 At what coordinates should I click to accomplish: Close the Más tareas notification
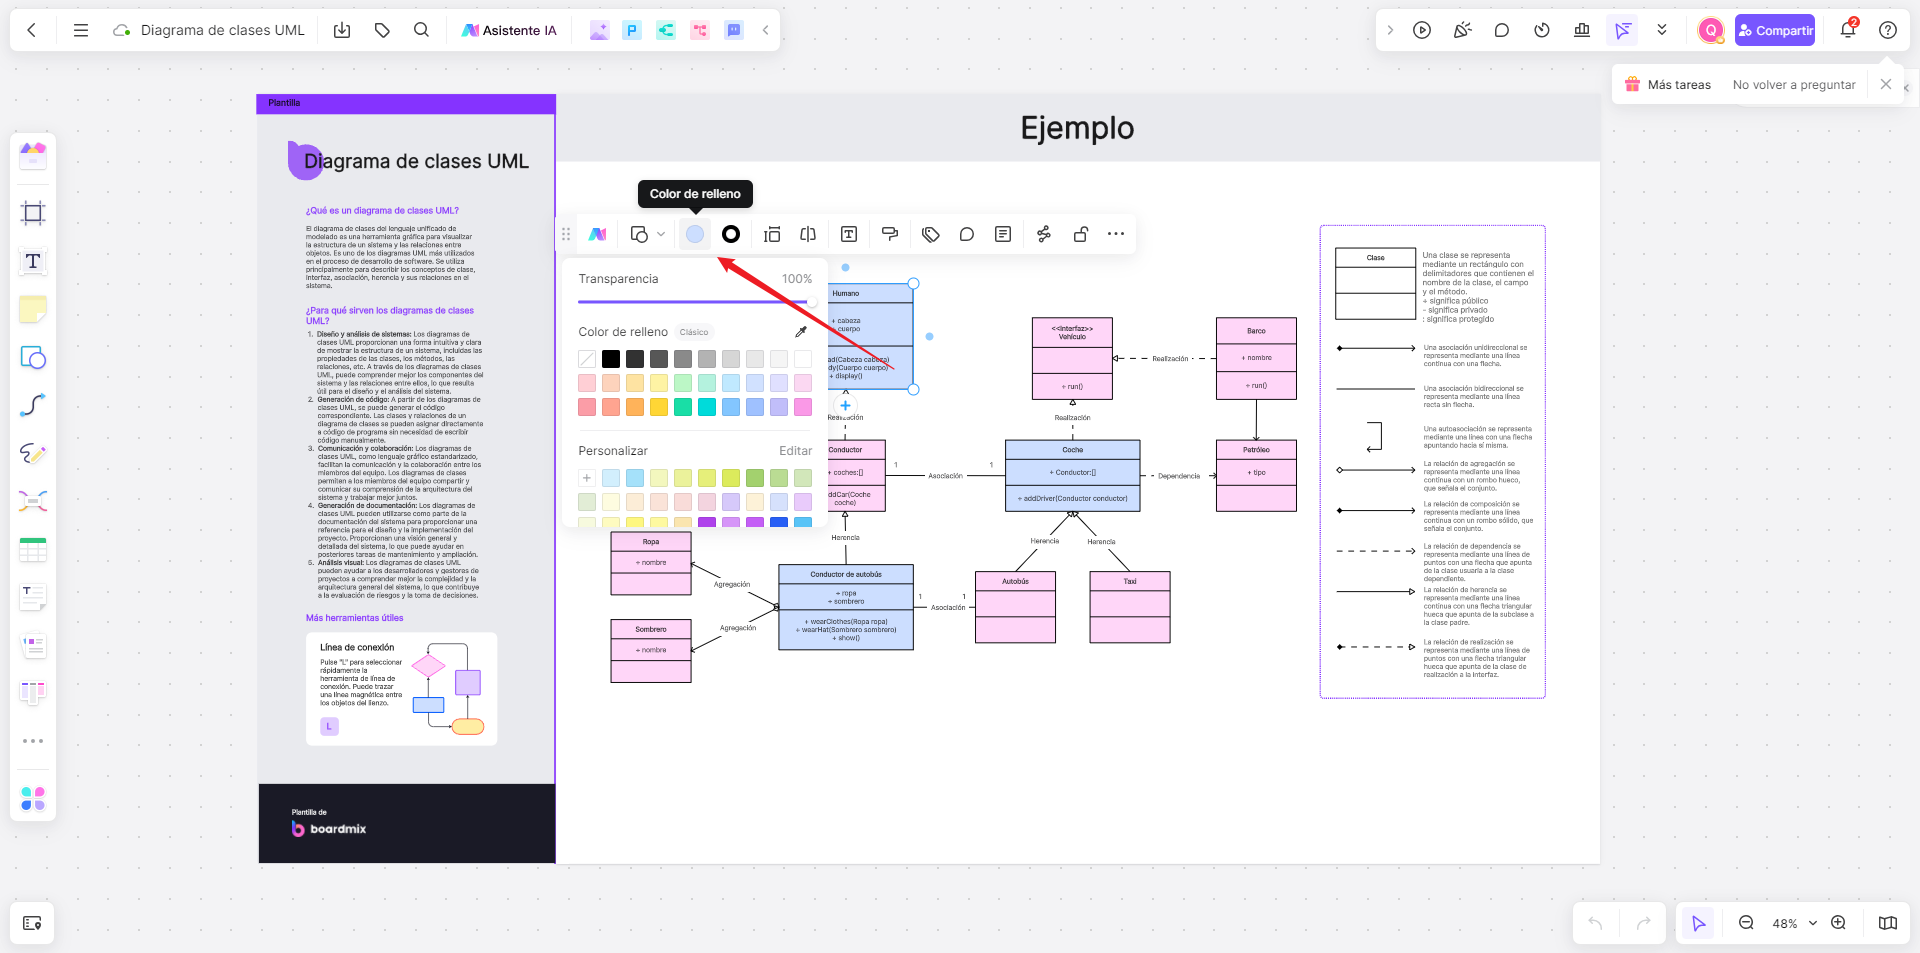pyautogui.click(x=1886, y=84)
